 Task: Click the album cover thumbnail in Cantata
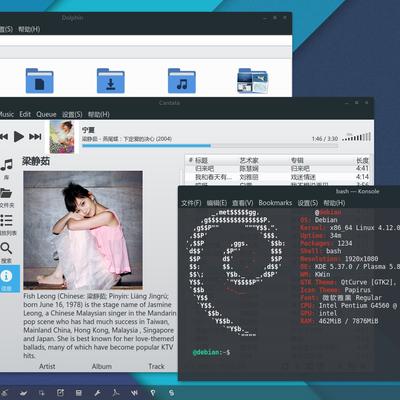tap(62, 137)
